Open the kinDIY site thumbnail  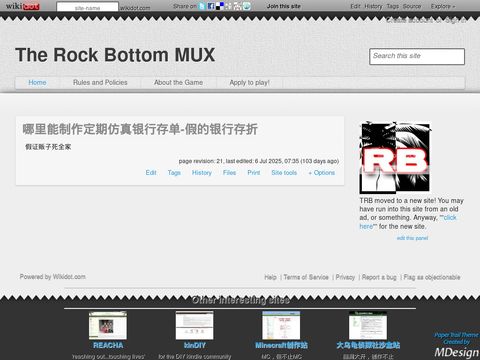click(x=195, y=325)
